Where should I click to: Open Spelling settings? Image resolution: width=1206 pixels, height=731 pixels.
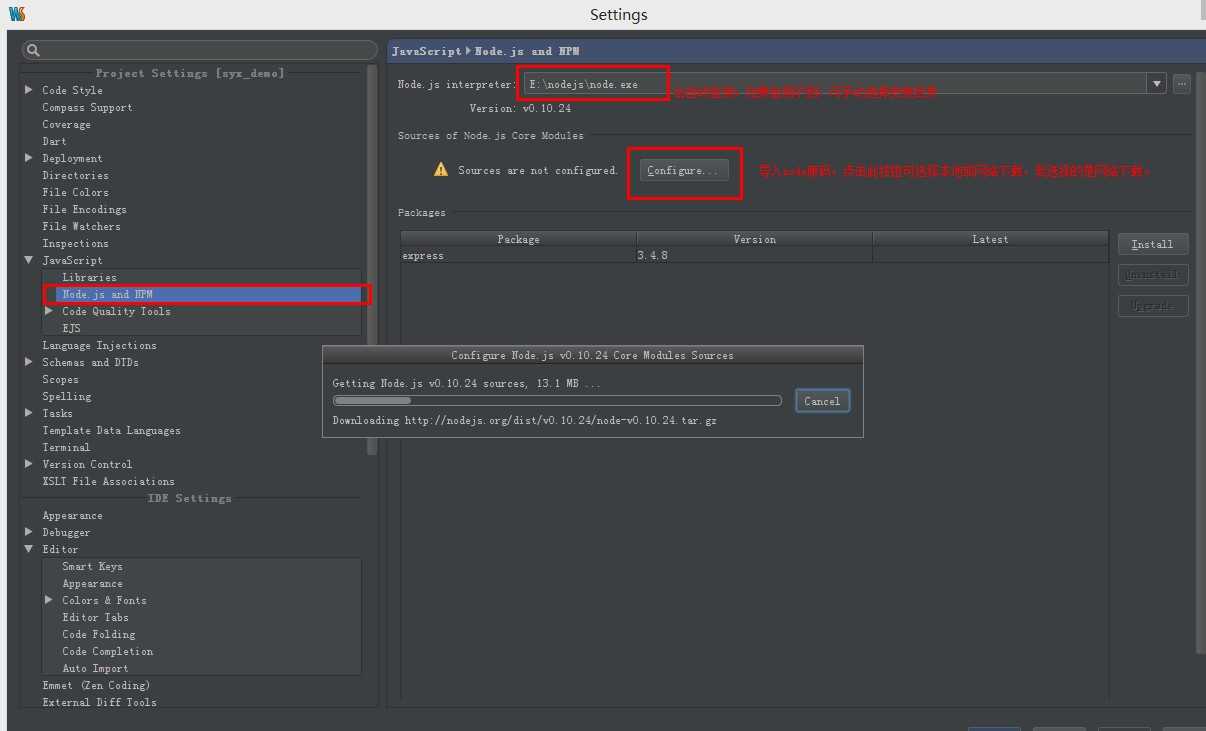point(66,396)
